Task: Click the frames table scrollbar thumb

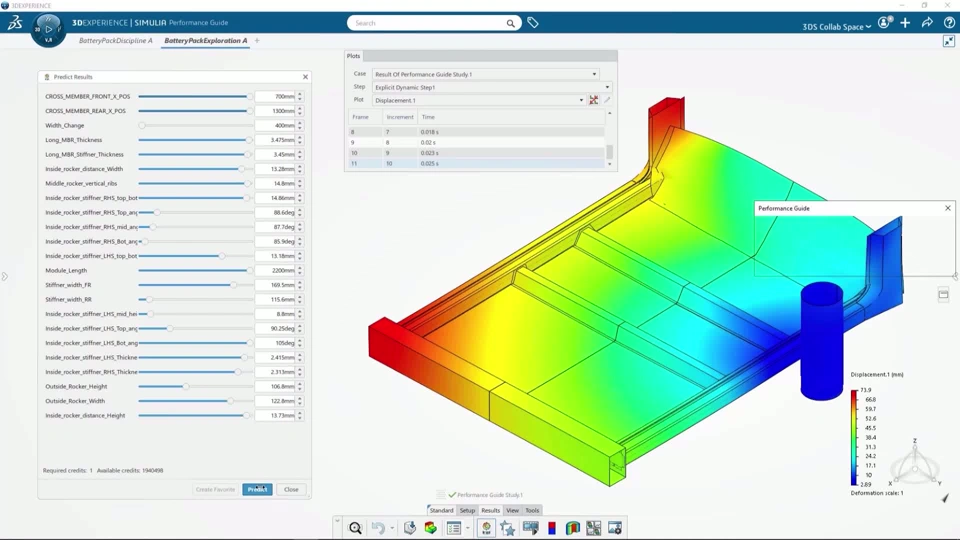Action: 609,151
